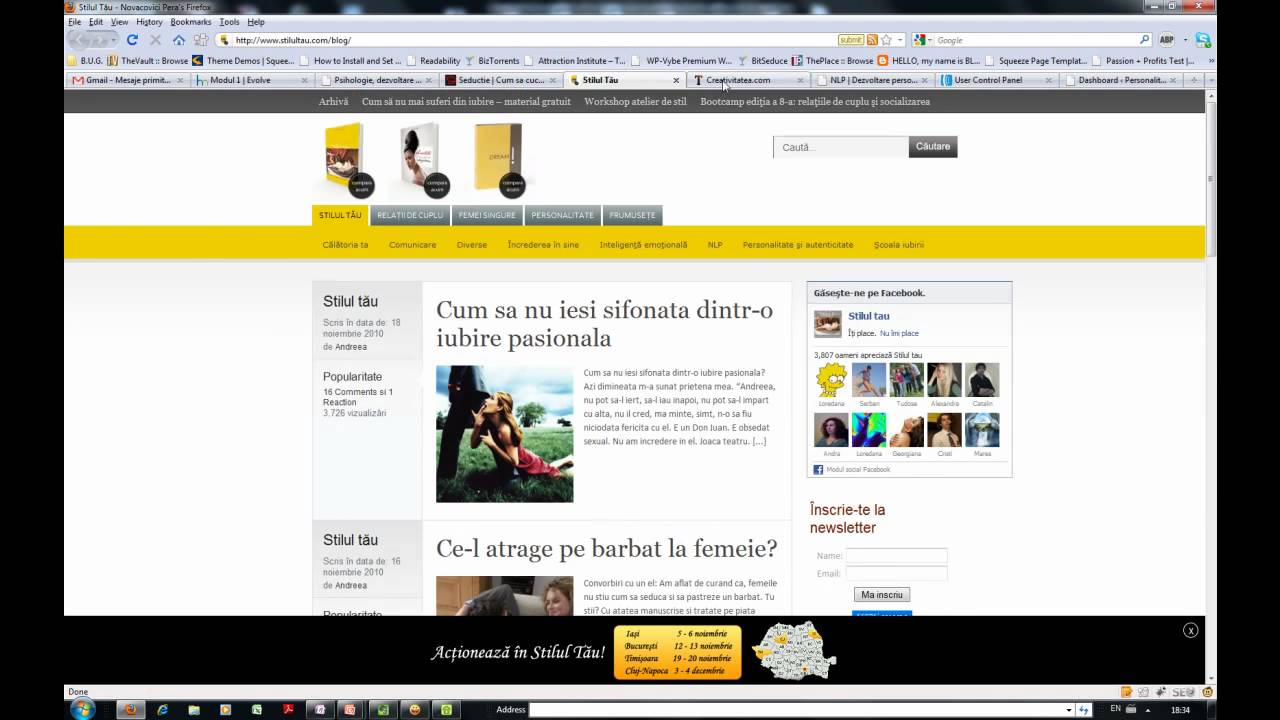The height and width of the screenshot is (720, 1280).
Task: Click the Ma inscriu newsletter button
Action: pyautogui.click(x=882, y=595)
